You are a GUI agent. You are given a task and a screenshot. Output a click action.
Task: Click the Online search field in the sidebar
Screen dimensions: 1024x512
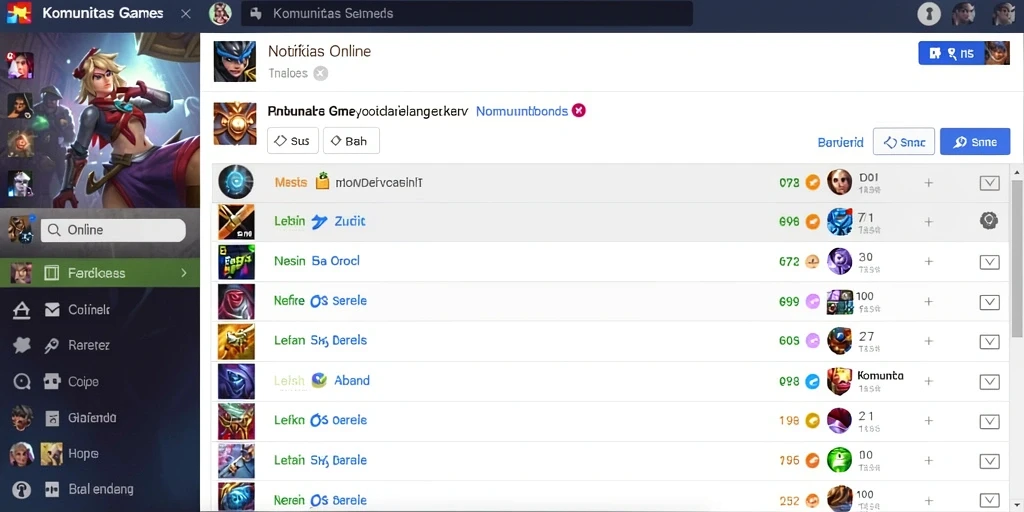click(113, 230)
